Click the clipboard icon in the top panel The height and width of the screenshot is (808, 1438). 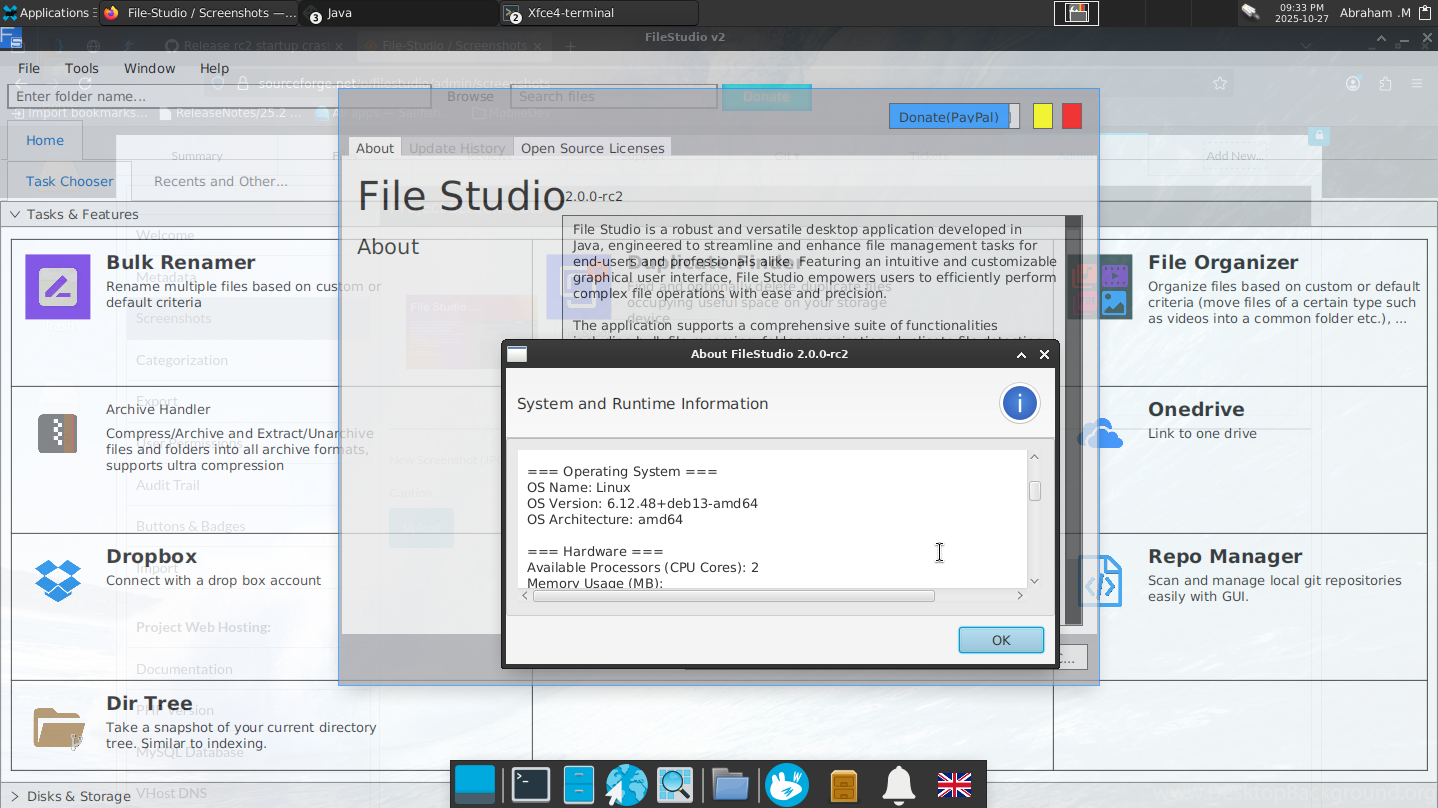(1426, 13)
